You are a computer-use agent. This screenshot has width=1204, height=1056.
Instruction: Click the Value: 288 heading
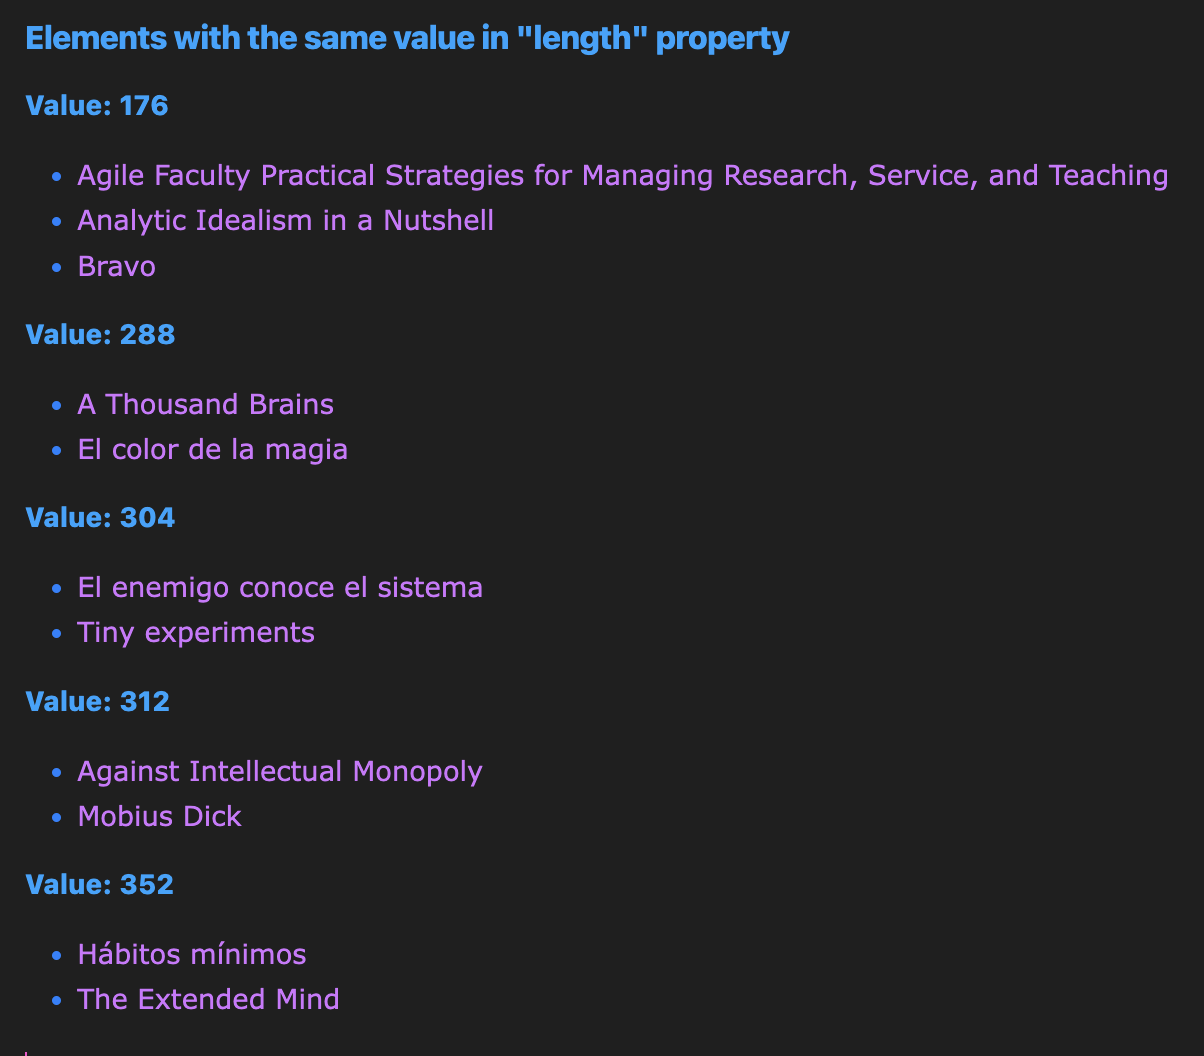click(x=100, y=335)
